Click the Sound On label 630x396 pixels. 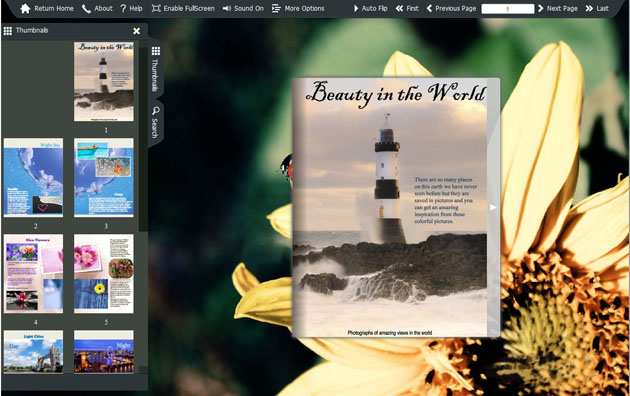[249, 8]
